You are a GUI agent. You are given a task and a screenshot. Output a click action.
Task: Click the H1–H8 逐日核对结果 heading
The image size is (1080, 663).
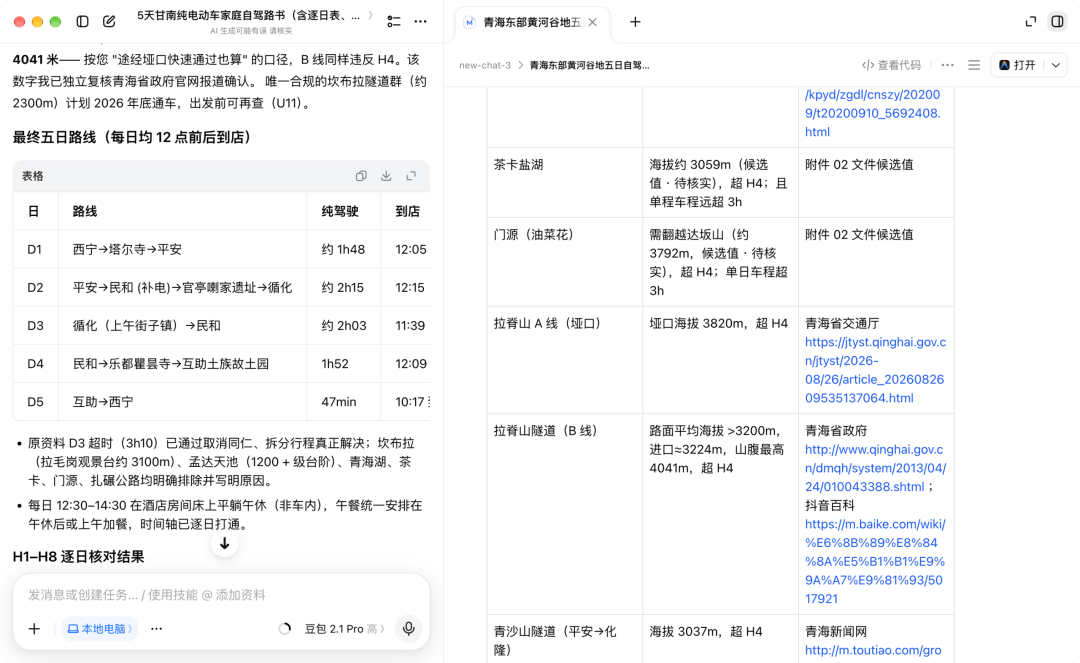click(79, 556)
